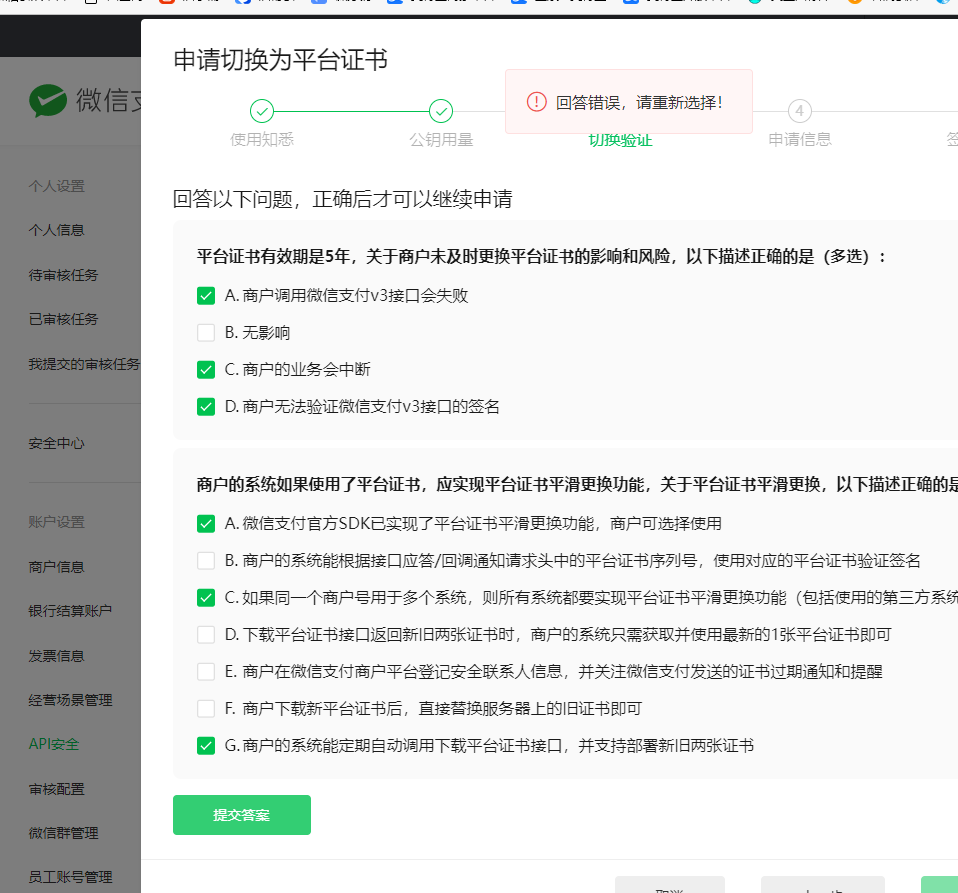Open 审核配置 in the sidebar
This screenshot has width=958, height=893.
pyautogui.click(x=56, y=789)
